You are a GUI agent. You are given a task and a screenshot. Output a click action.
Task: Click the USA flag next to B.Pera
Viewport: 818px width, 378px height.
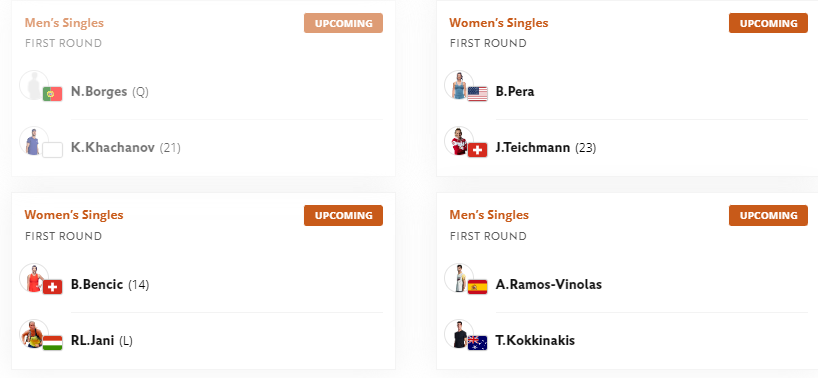[x=477, y=94]
